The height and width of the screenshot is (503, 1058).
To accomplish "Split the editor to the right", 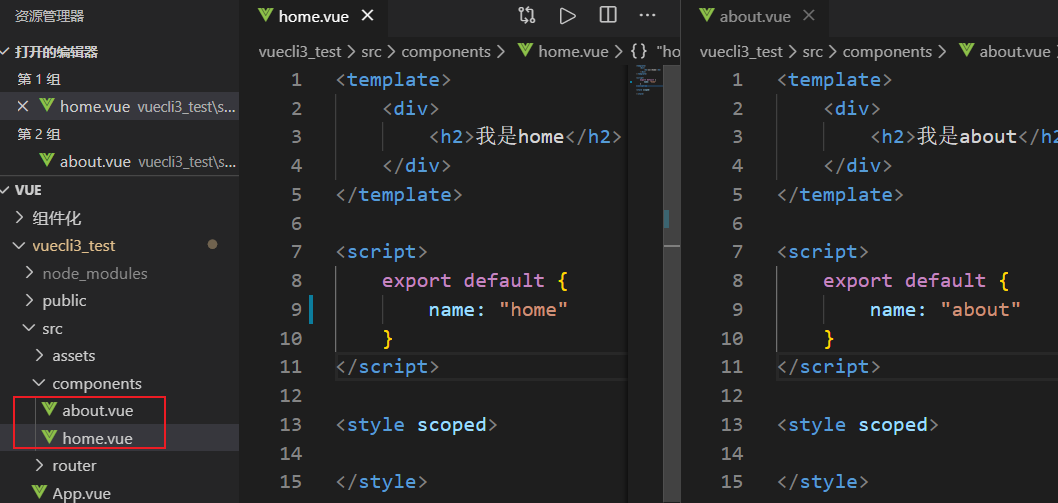I will 608,15.
